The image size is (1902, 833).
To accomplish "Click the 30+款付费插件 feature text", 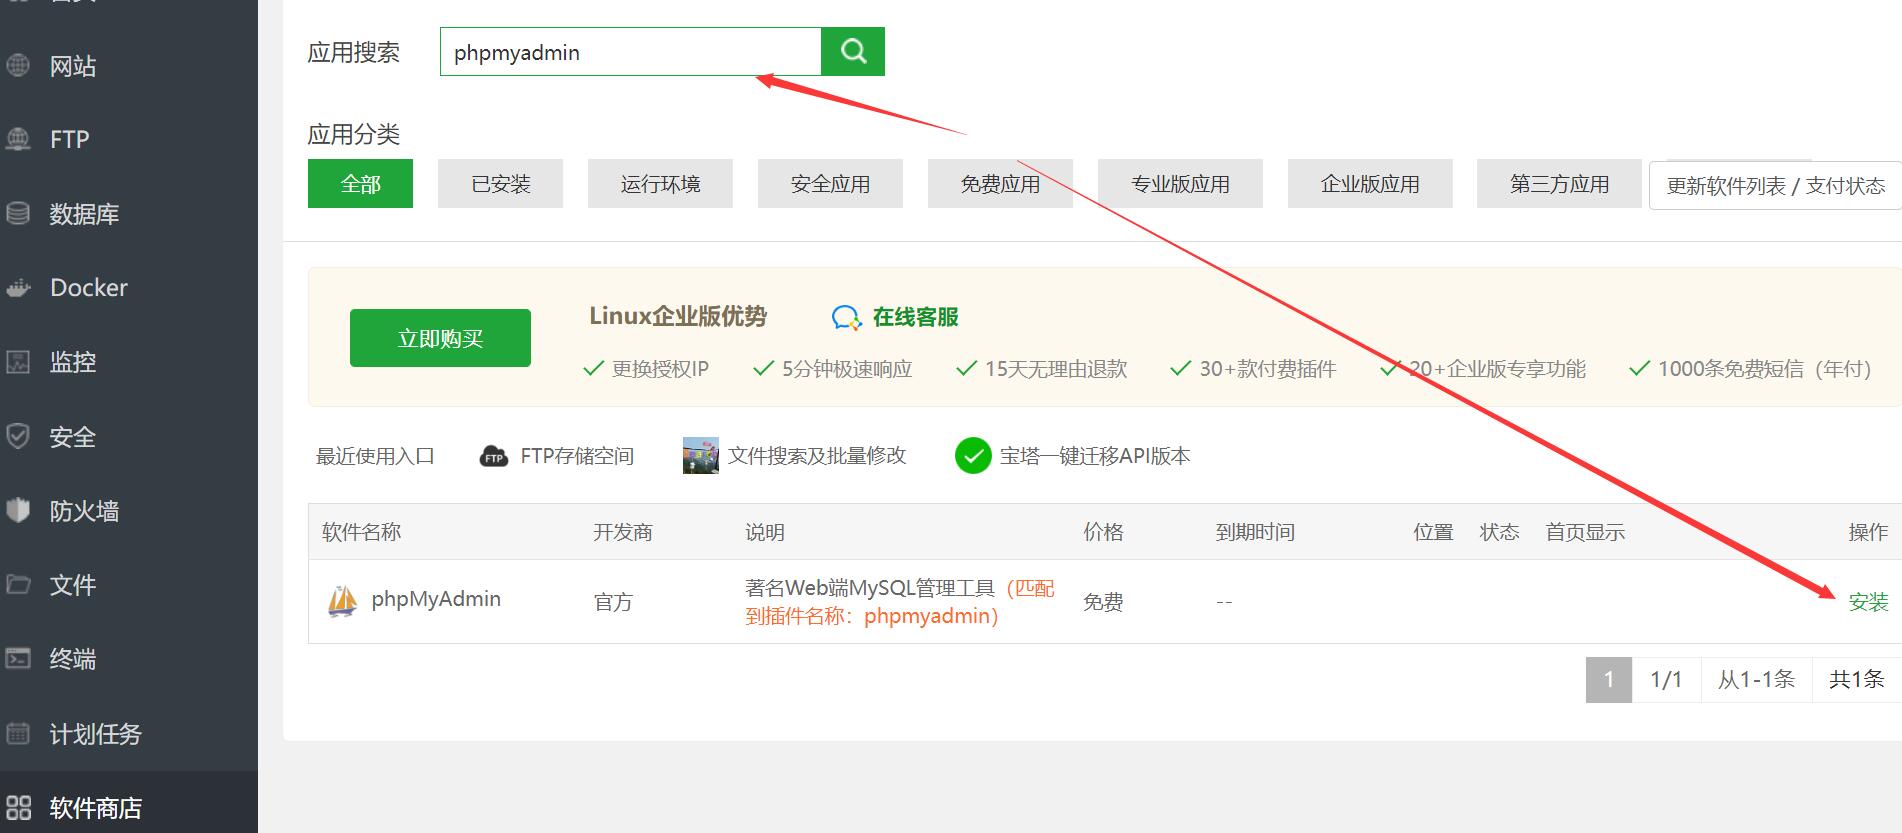I will click(1268, 369).
